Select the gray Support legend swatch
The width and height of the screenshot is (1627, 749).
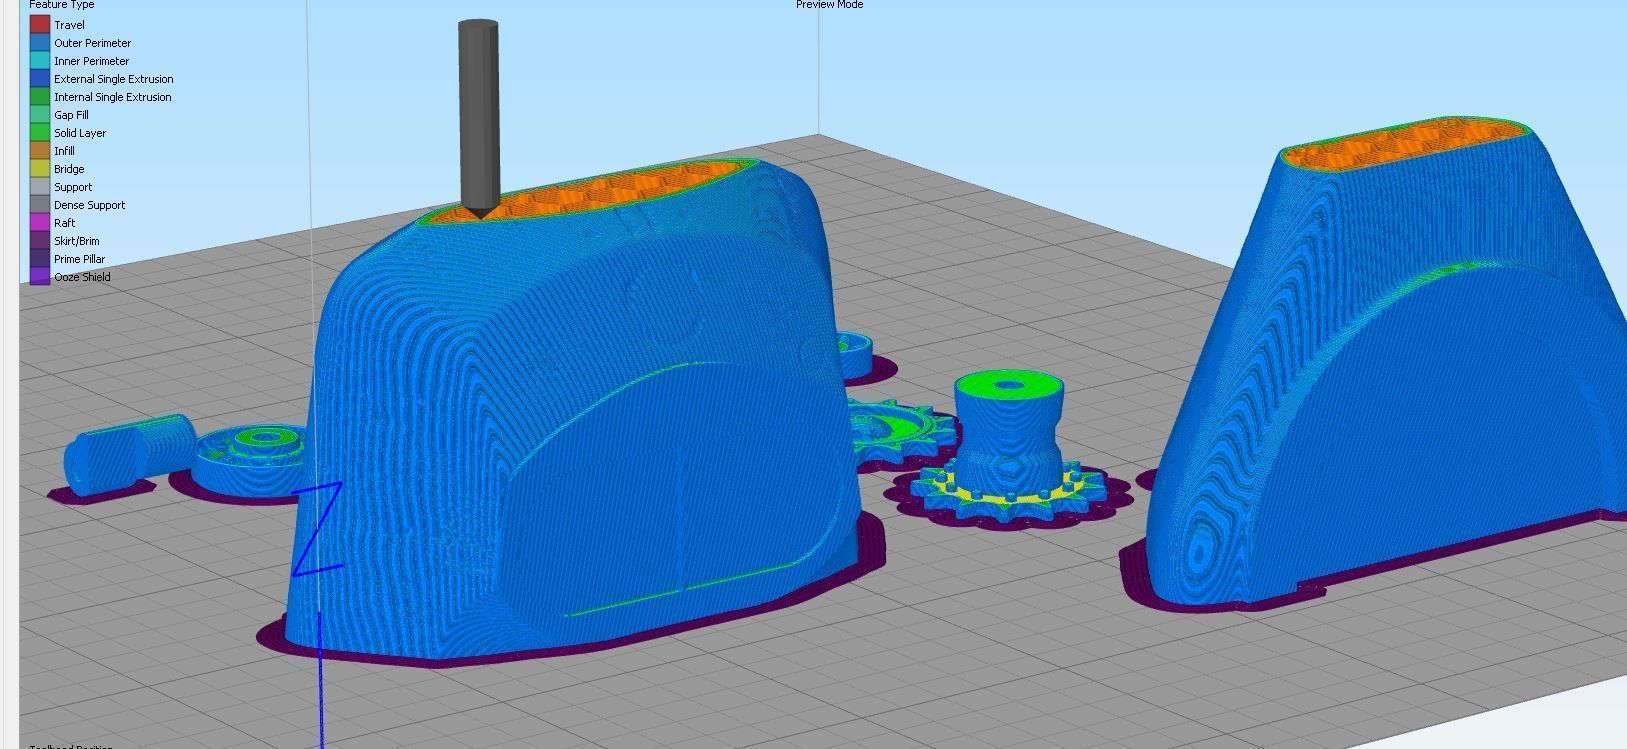click(x=40, y=186)
